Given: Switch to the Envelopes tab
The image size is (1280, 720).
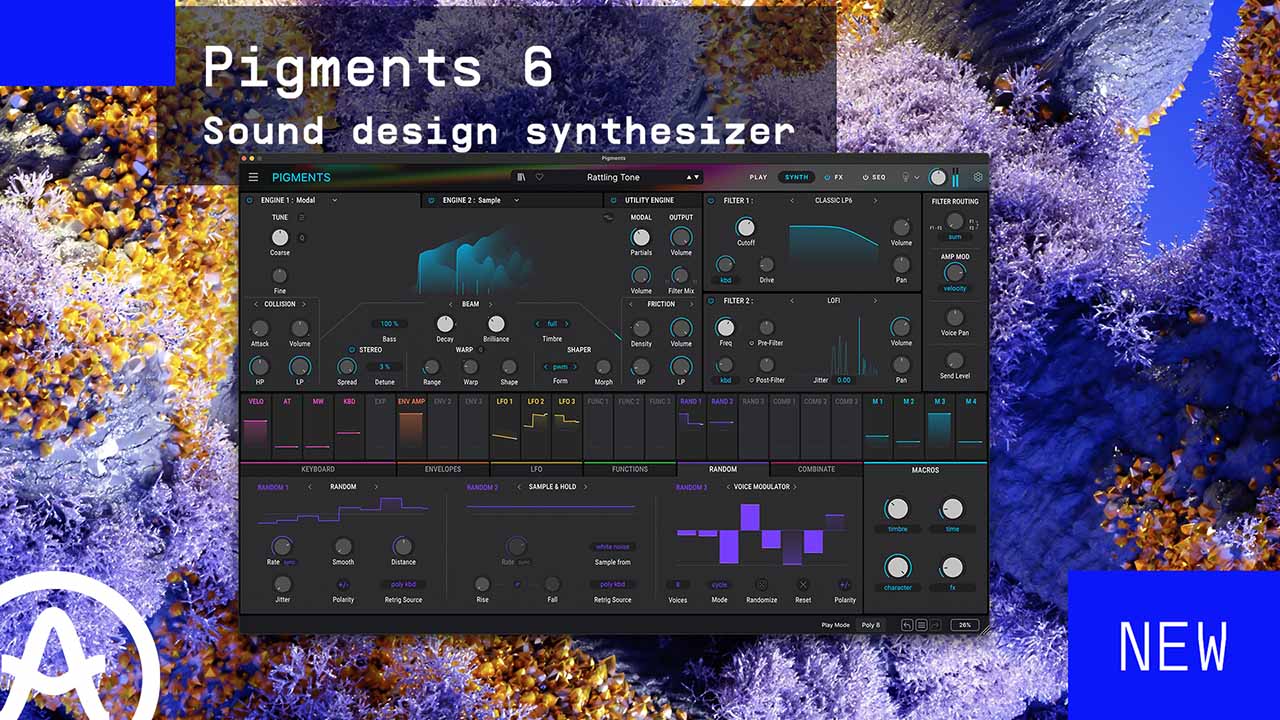Looking at the screenshot, I should point(442,469).
